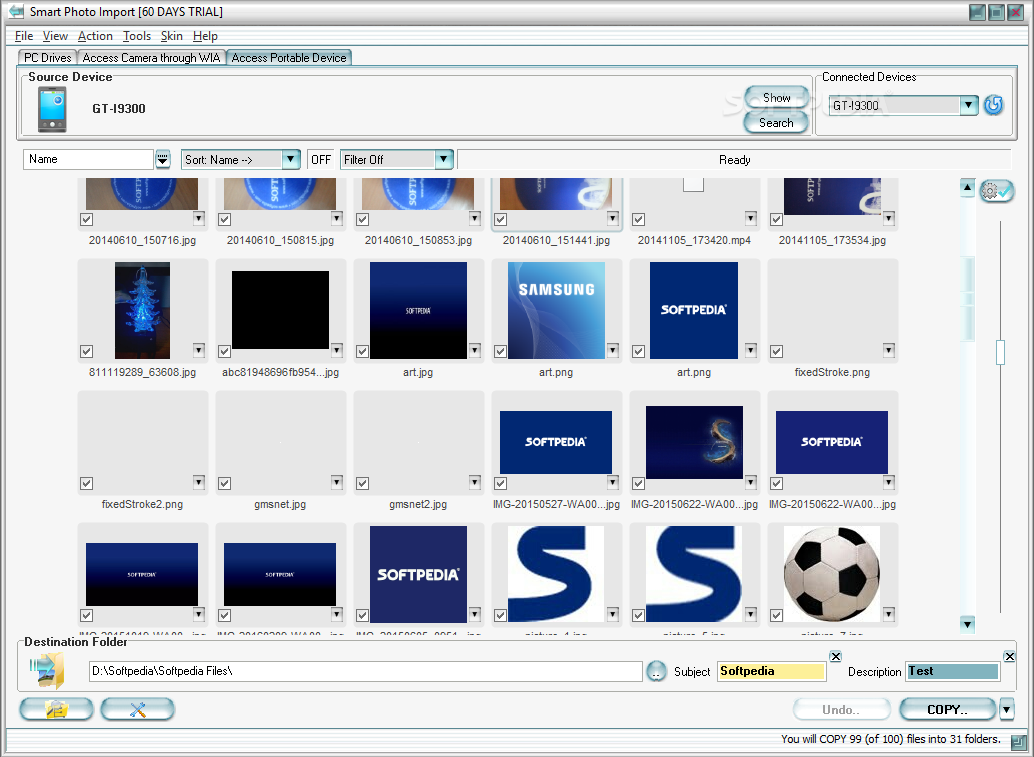Viewport: 1034px width, 757px height.
Task: Toggle the OFF filter switch
Action: (321, 160)
